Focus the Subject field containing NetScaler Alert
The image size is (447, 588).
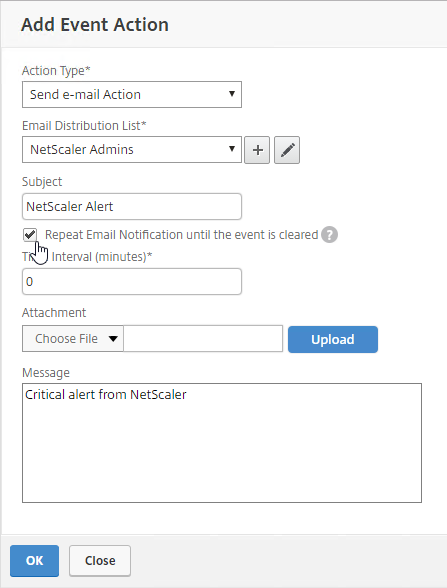pyautogui.click(x=132, y=207)
